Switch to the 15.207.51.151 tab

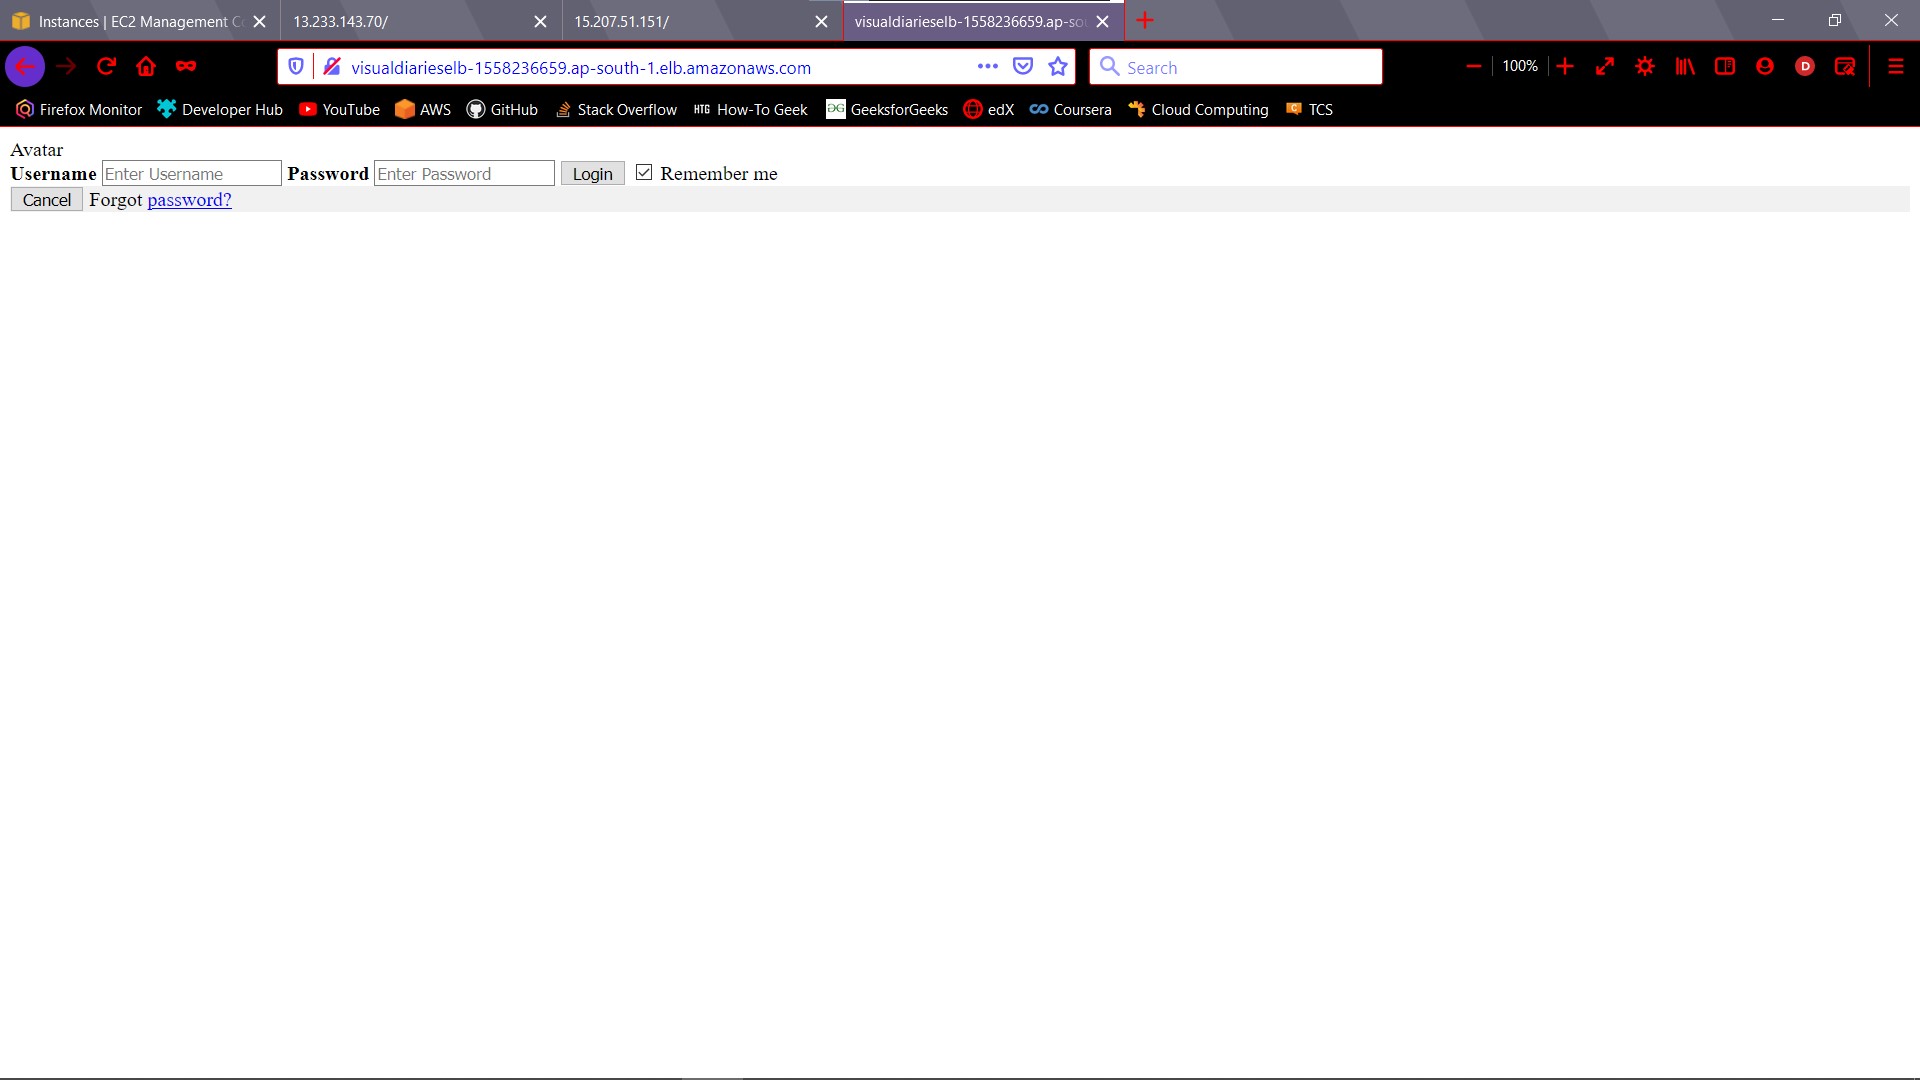(680, 21)
